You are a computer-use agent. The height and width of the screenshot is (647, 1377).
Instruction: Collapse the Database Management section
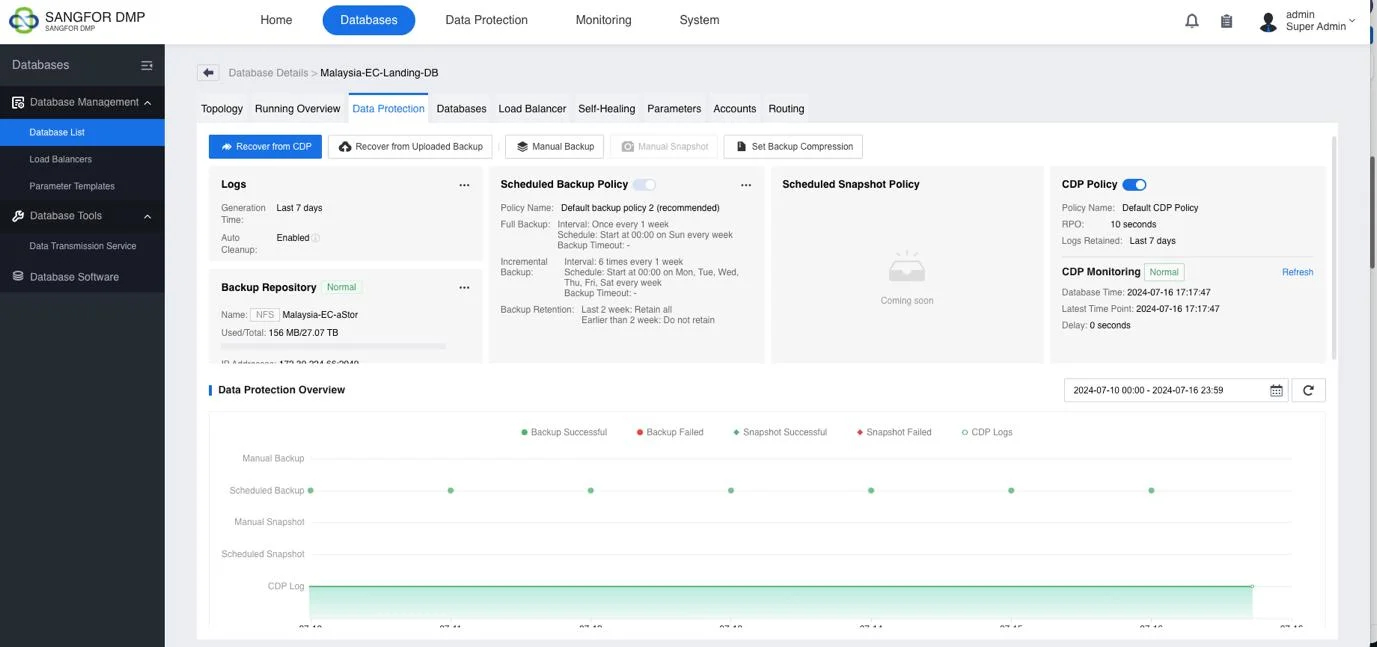coord(147,101)
